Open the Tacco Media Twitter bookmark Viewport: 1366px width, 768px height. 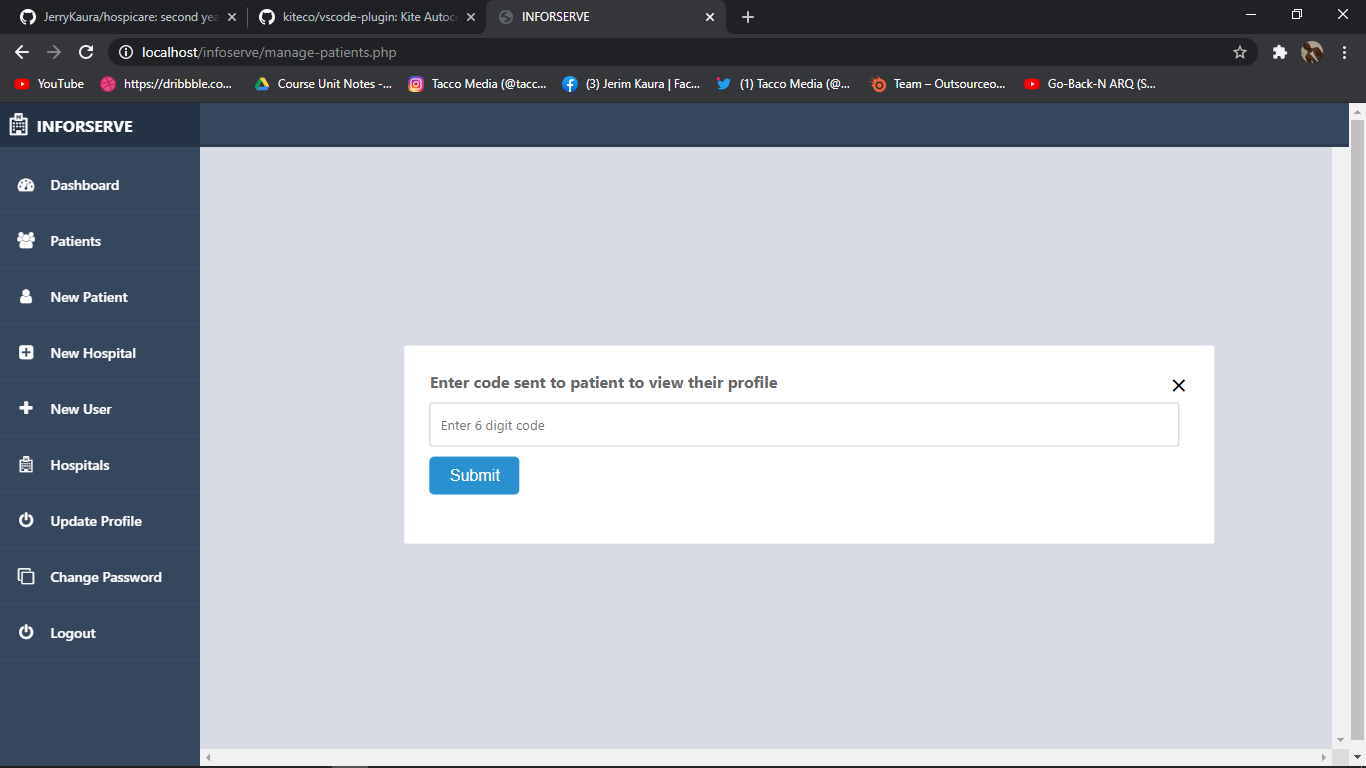click(784, 84)
